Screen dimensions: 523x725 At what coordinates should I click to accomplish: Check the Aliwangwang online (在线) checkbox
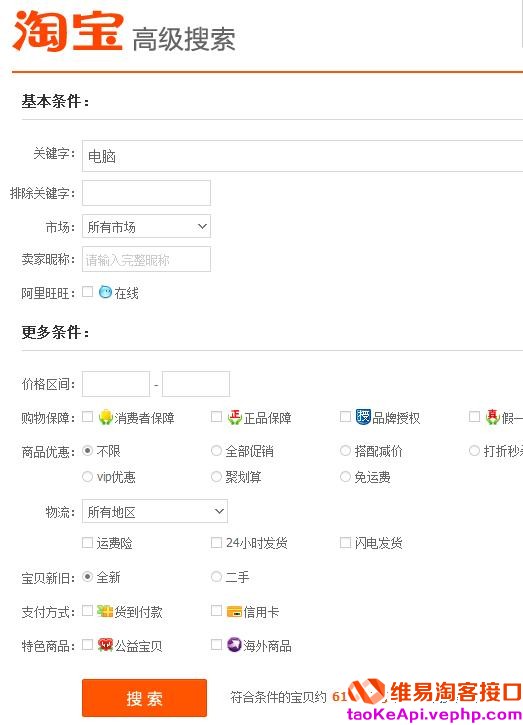pos(87,292)
